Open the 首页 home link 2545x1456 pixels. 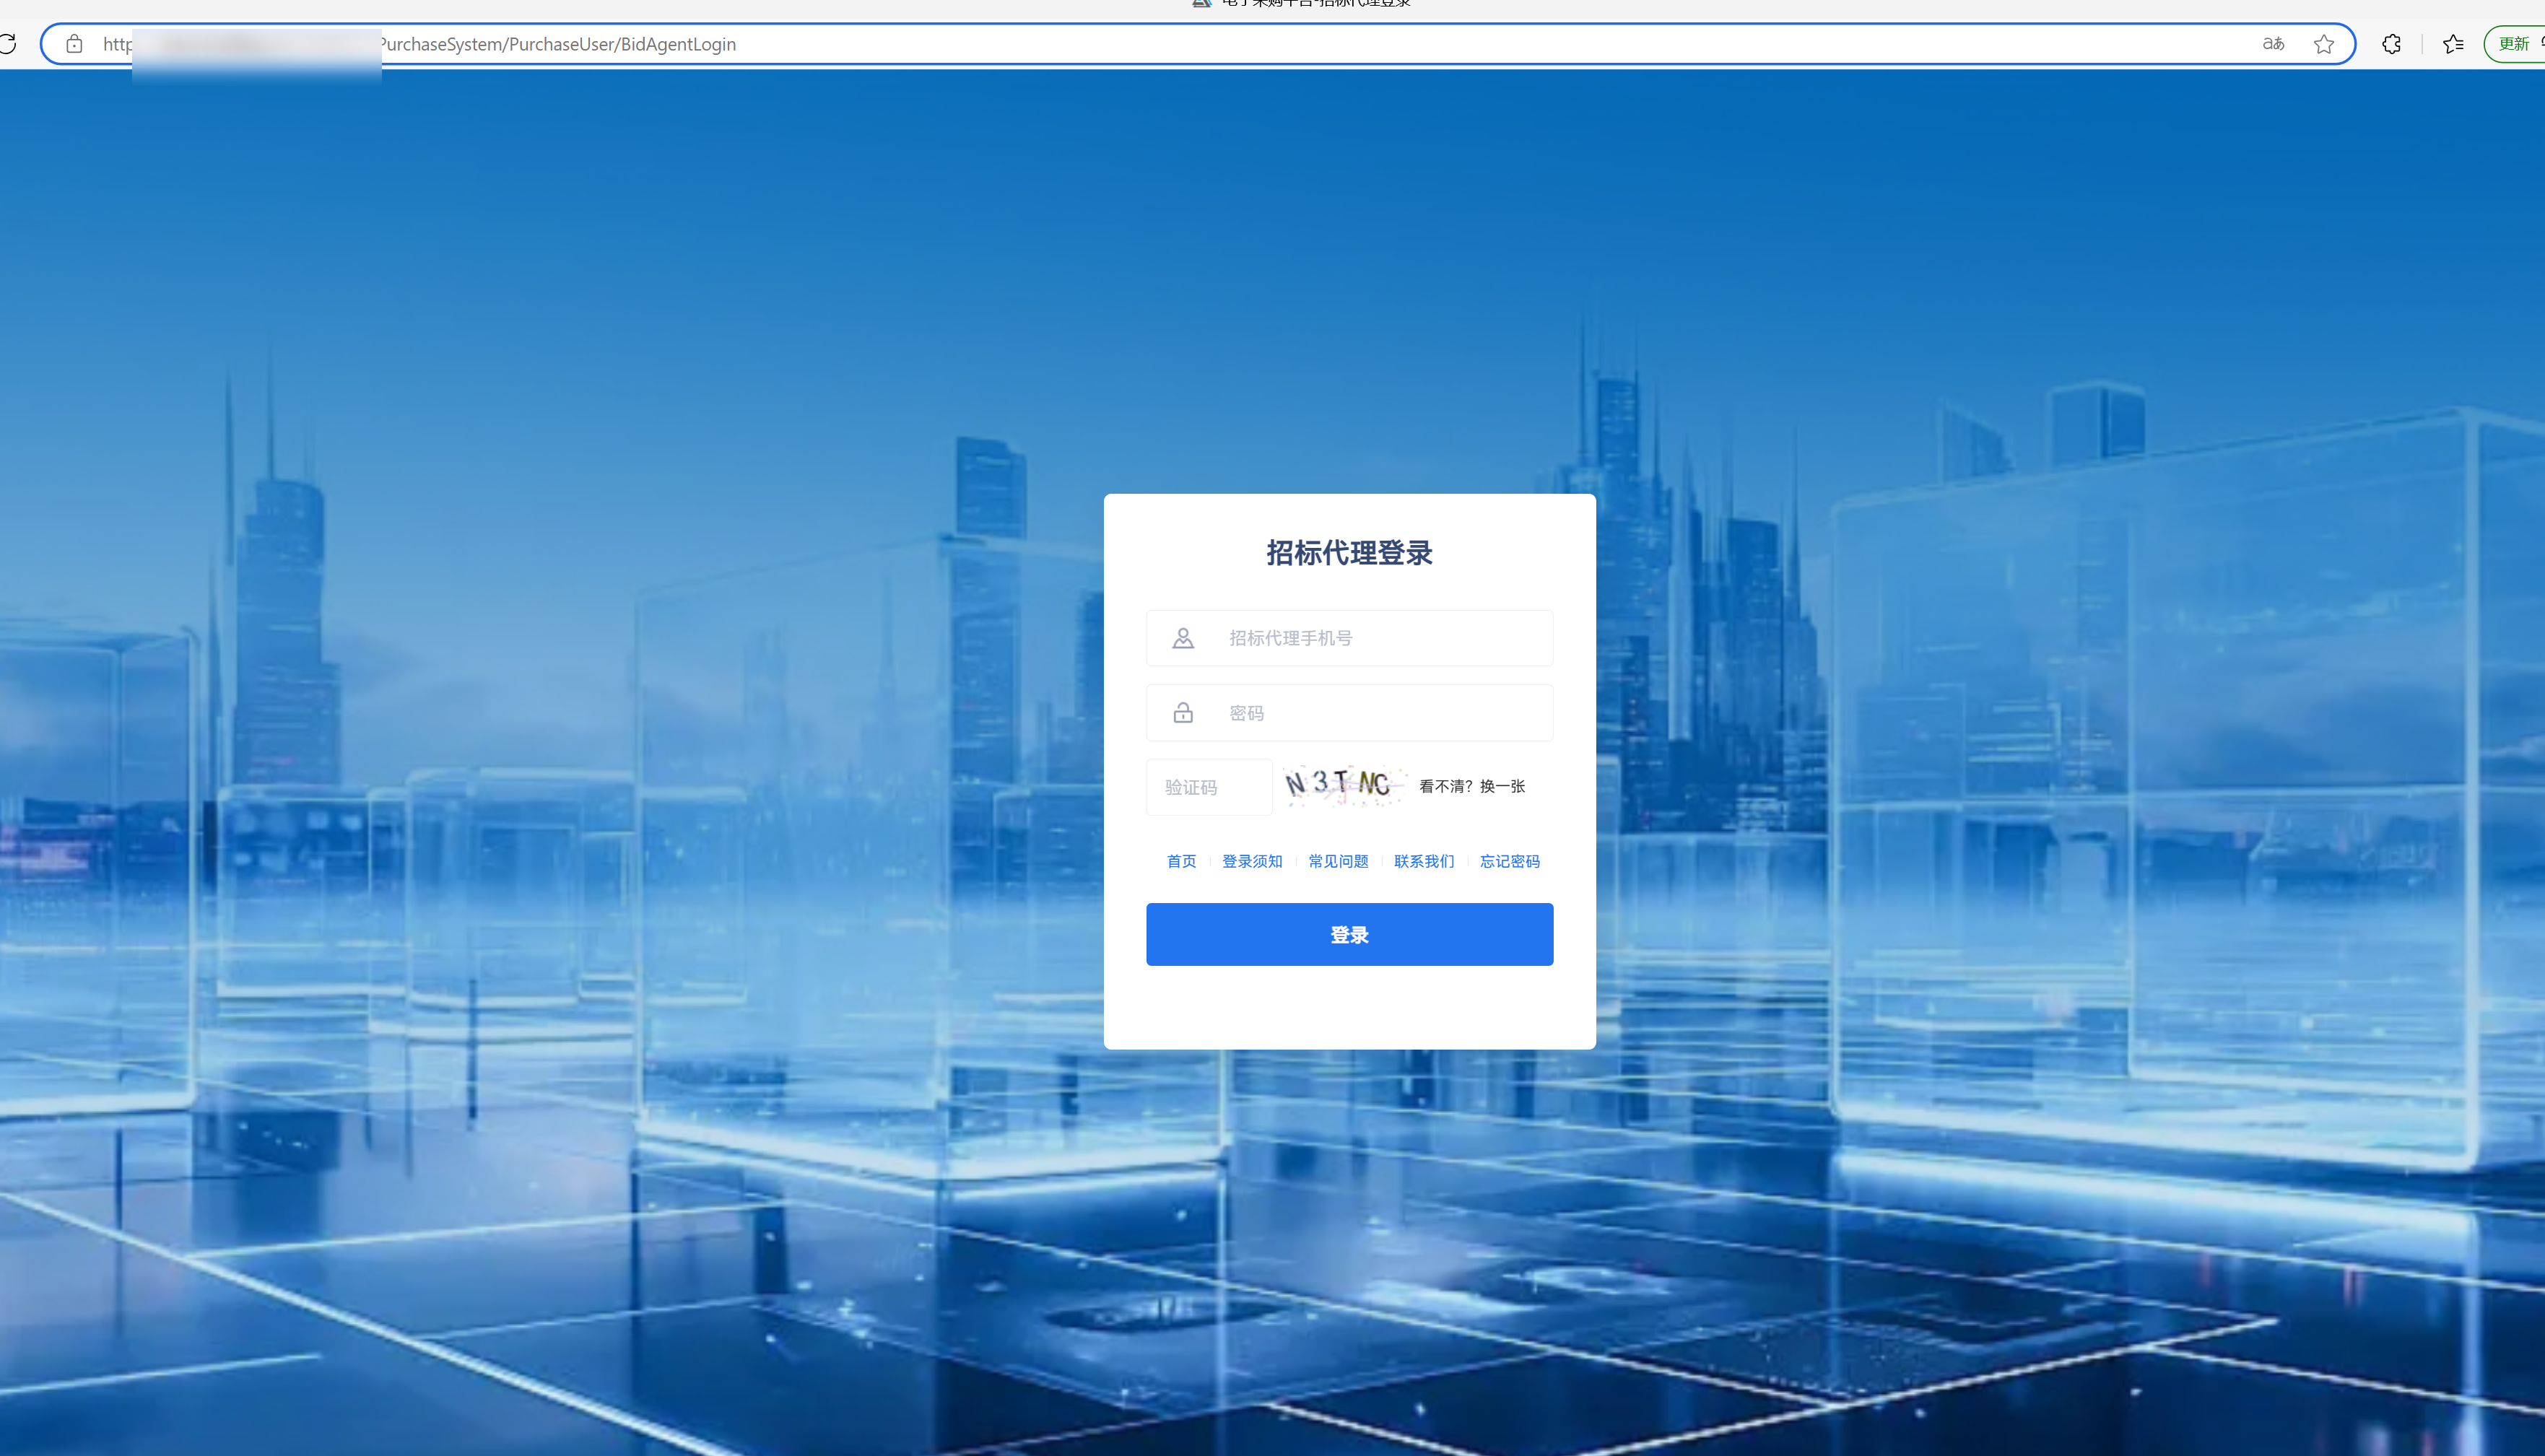[1181, 861]
